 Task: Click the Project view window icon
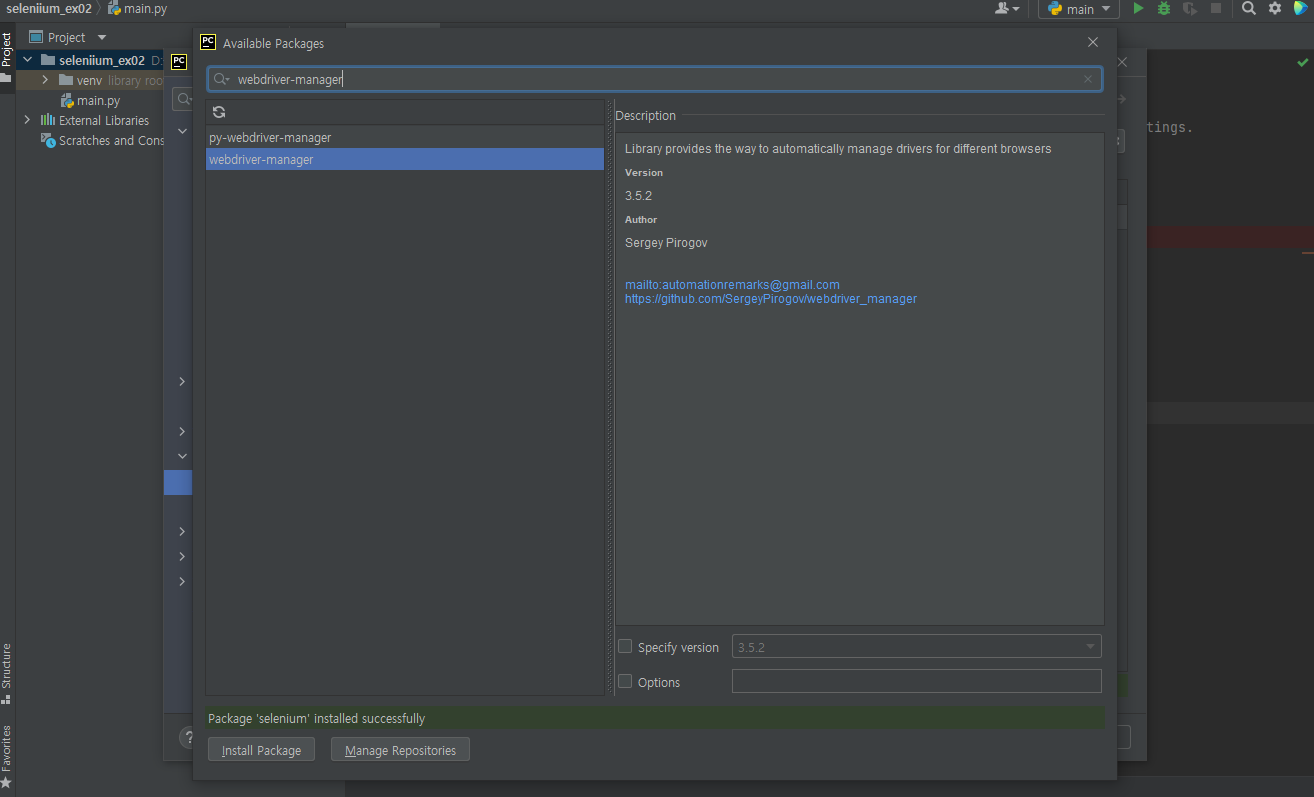point(36,37)
